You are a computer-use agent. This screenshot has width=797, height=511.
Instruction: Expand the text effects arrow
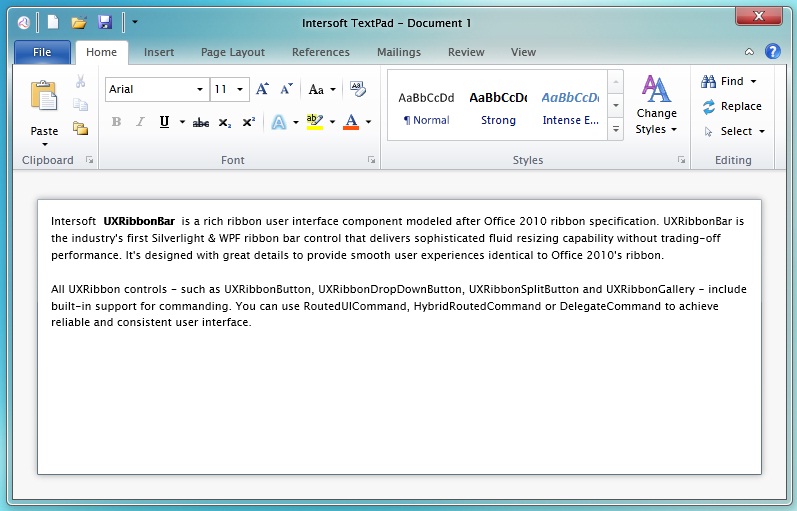(296, 122)
